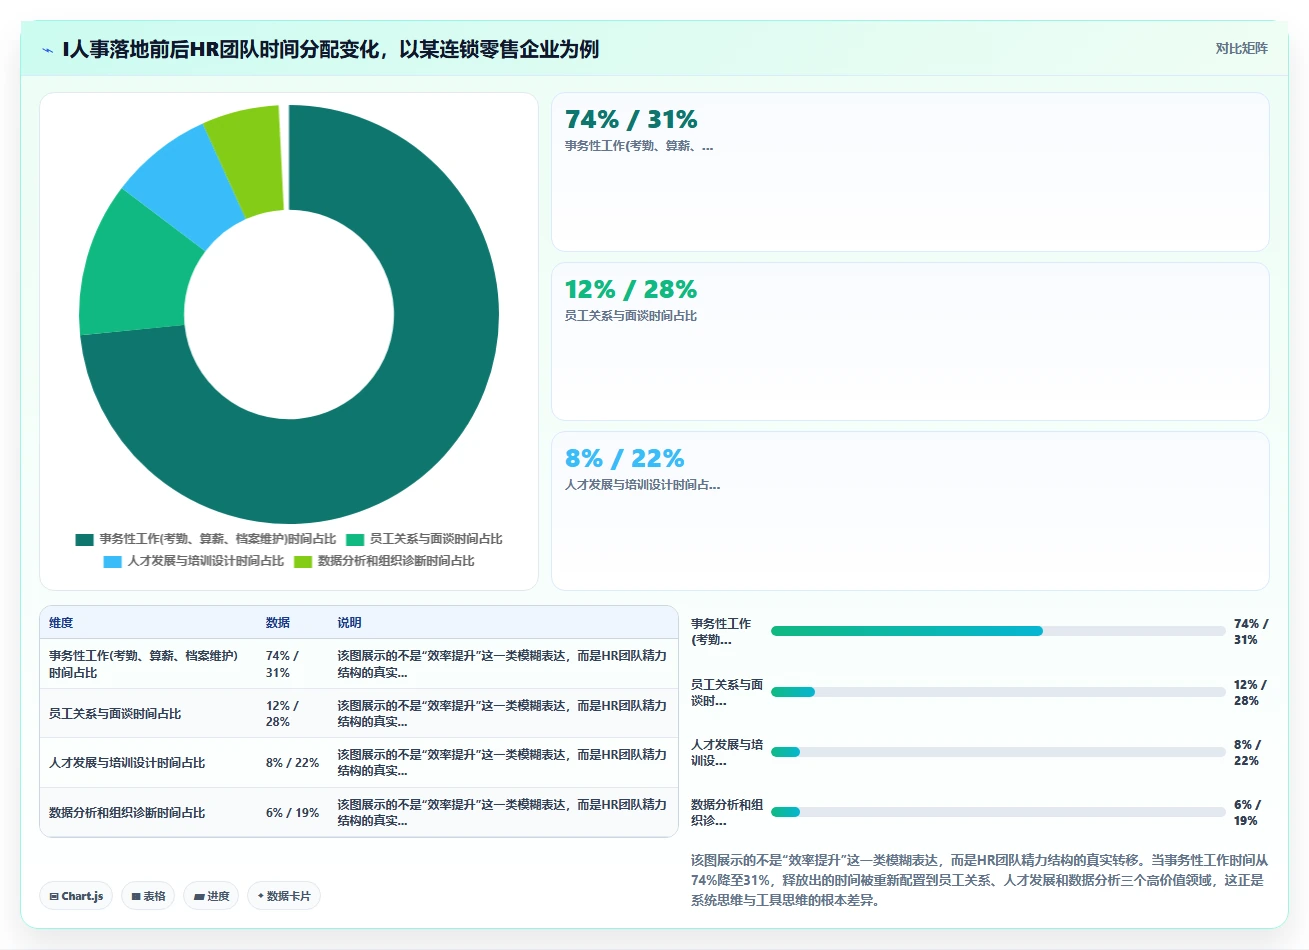Click the summary paragraph below progress bars
Image resolution: width=1309 pixels, height=950 pixels.
point(980,880)
